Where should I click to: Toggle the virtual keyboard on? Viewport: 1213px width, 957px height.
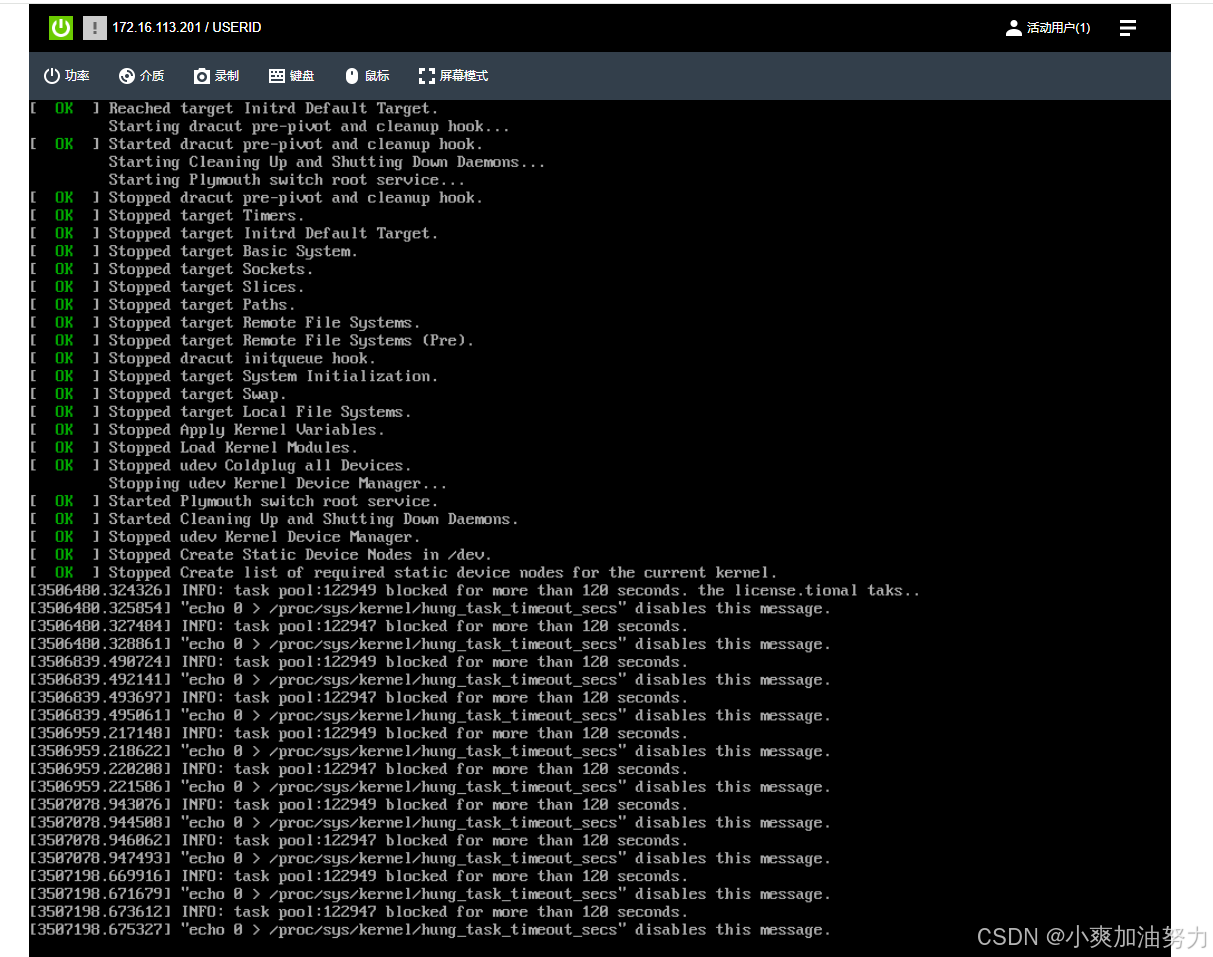[290, 75]
